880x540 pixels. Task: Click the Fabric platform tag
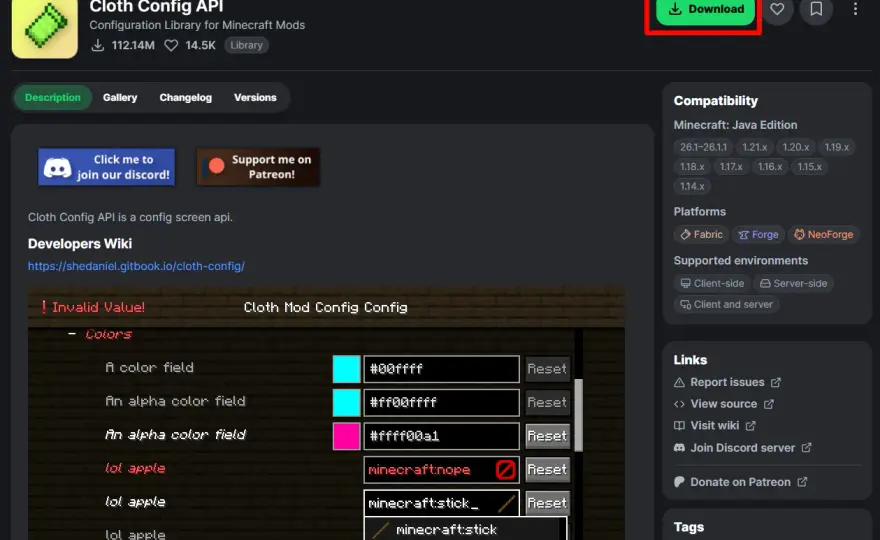tap(702, 235)
